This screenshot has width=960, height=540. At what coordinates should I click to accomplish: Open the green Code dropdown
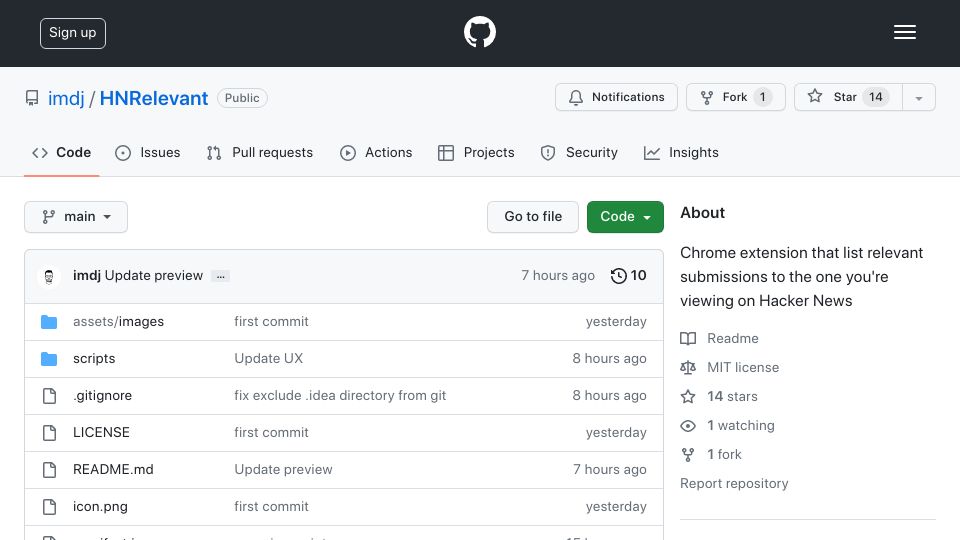[625, 217]
